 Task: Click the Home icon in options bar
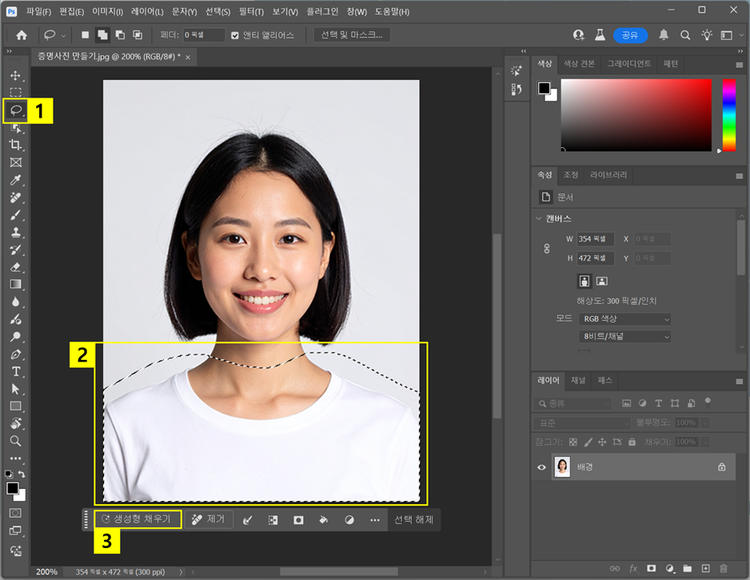coord(21,35)
